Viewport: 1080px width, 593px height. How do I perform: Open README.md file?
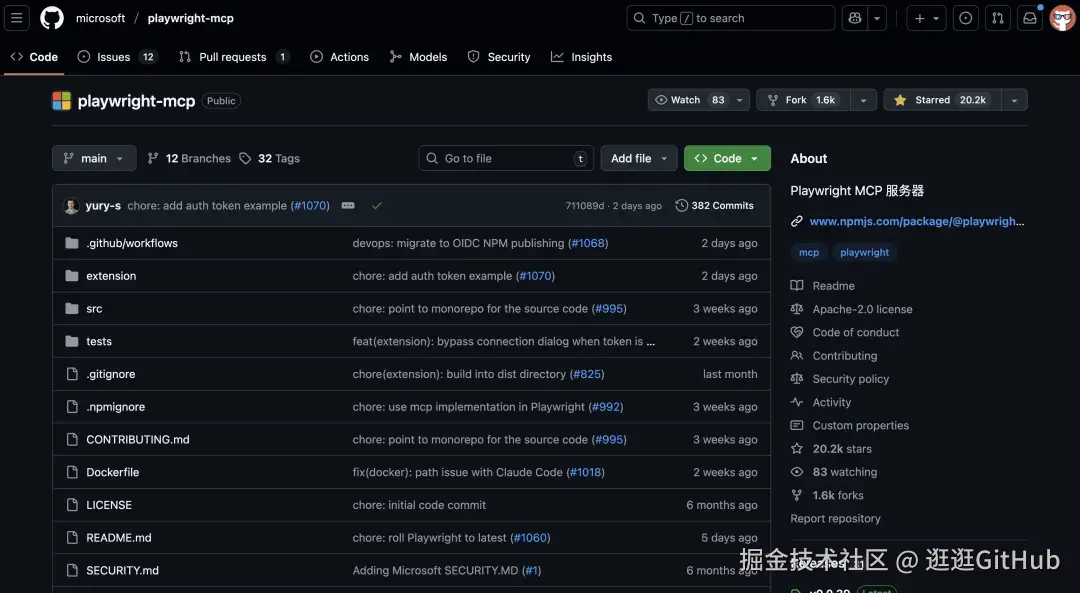click(118, 538)
